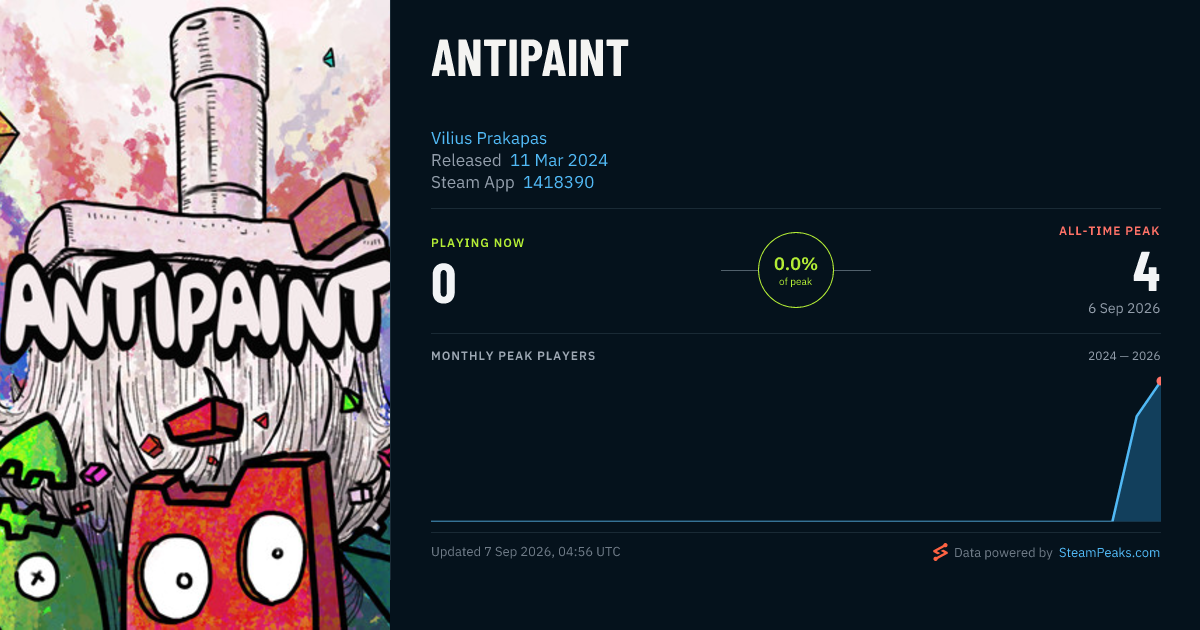Image resolution: width=1200 pixels, height=630 pixels.
Task: Click the SteamPeaks logo icon
Action: 940,552
